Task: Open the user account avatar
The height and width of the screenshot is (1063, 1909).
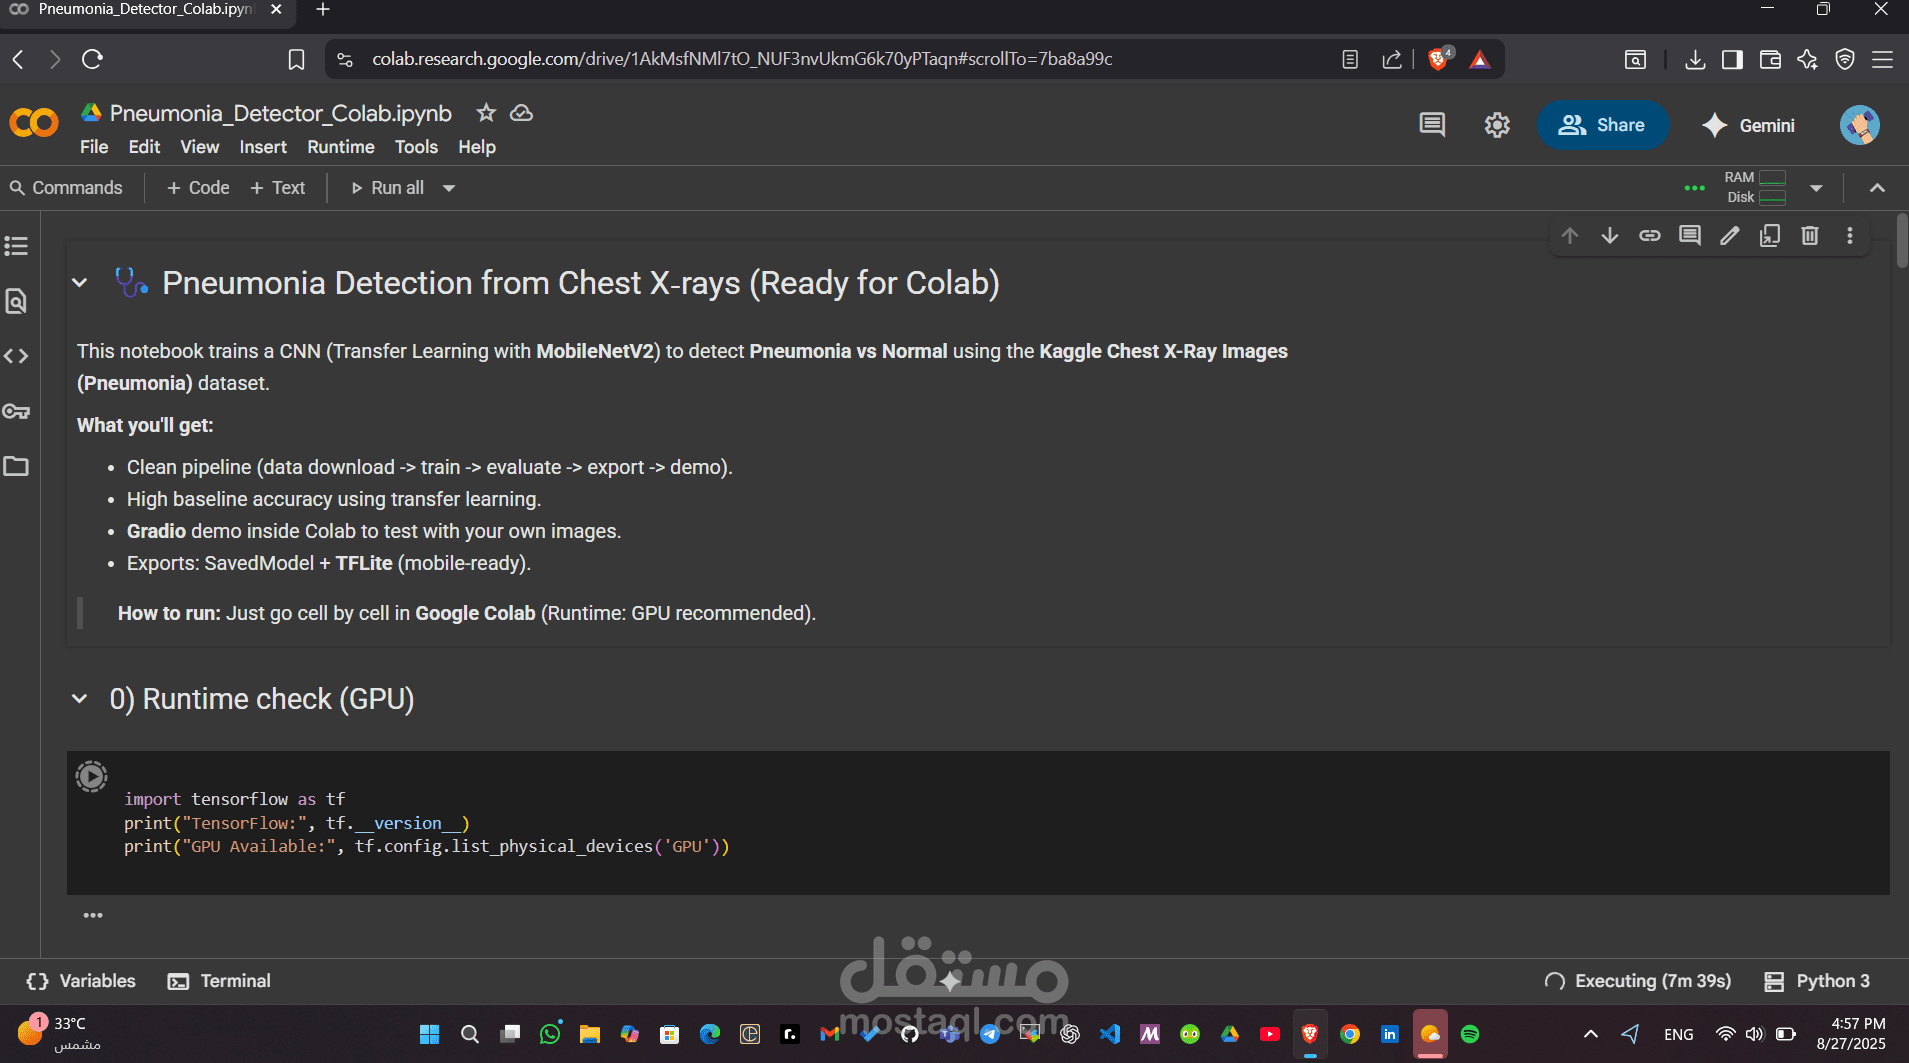Action: [x=1860, y=125]
